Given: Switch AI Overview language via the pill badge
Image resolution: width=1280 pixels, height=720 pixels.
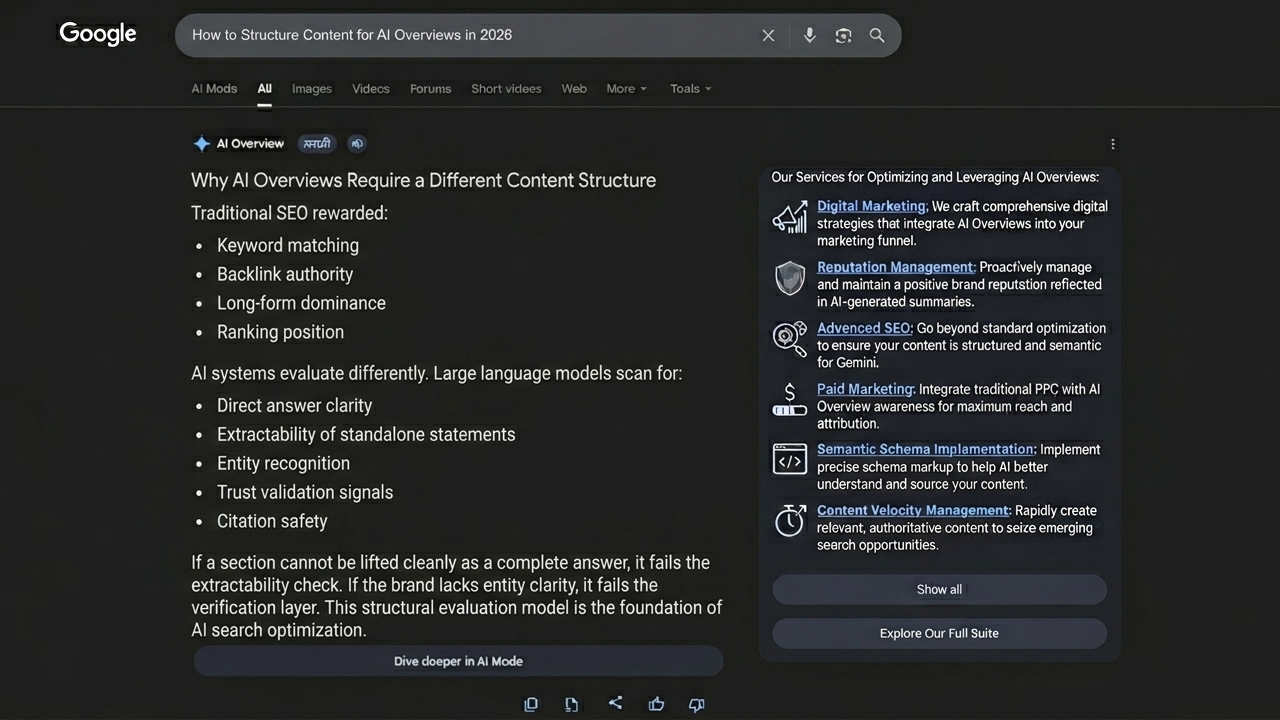Looking at the screenshot, I should pyautogui.click(x=317, y=143).
